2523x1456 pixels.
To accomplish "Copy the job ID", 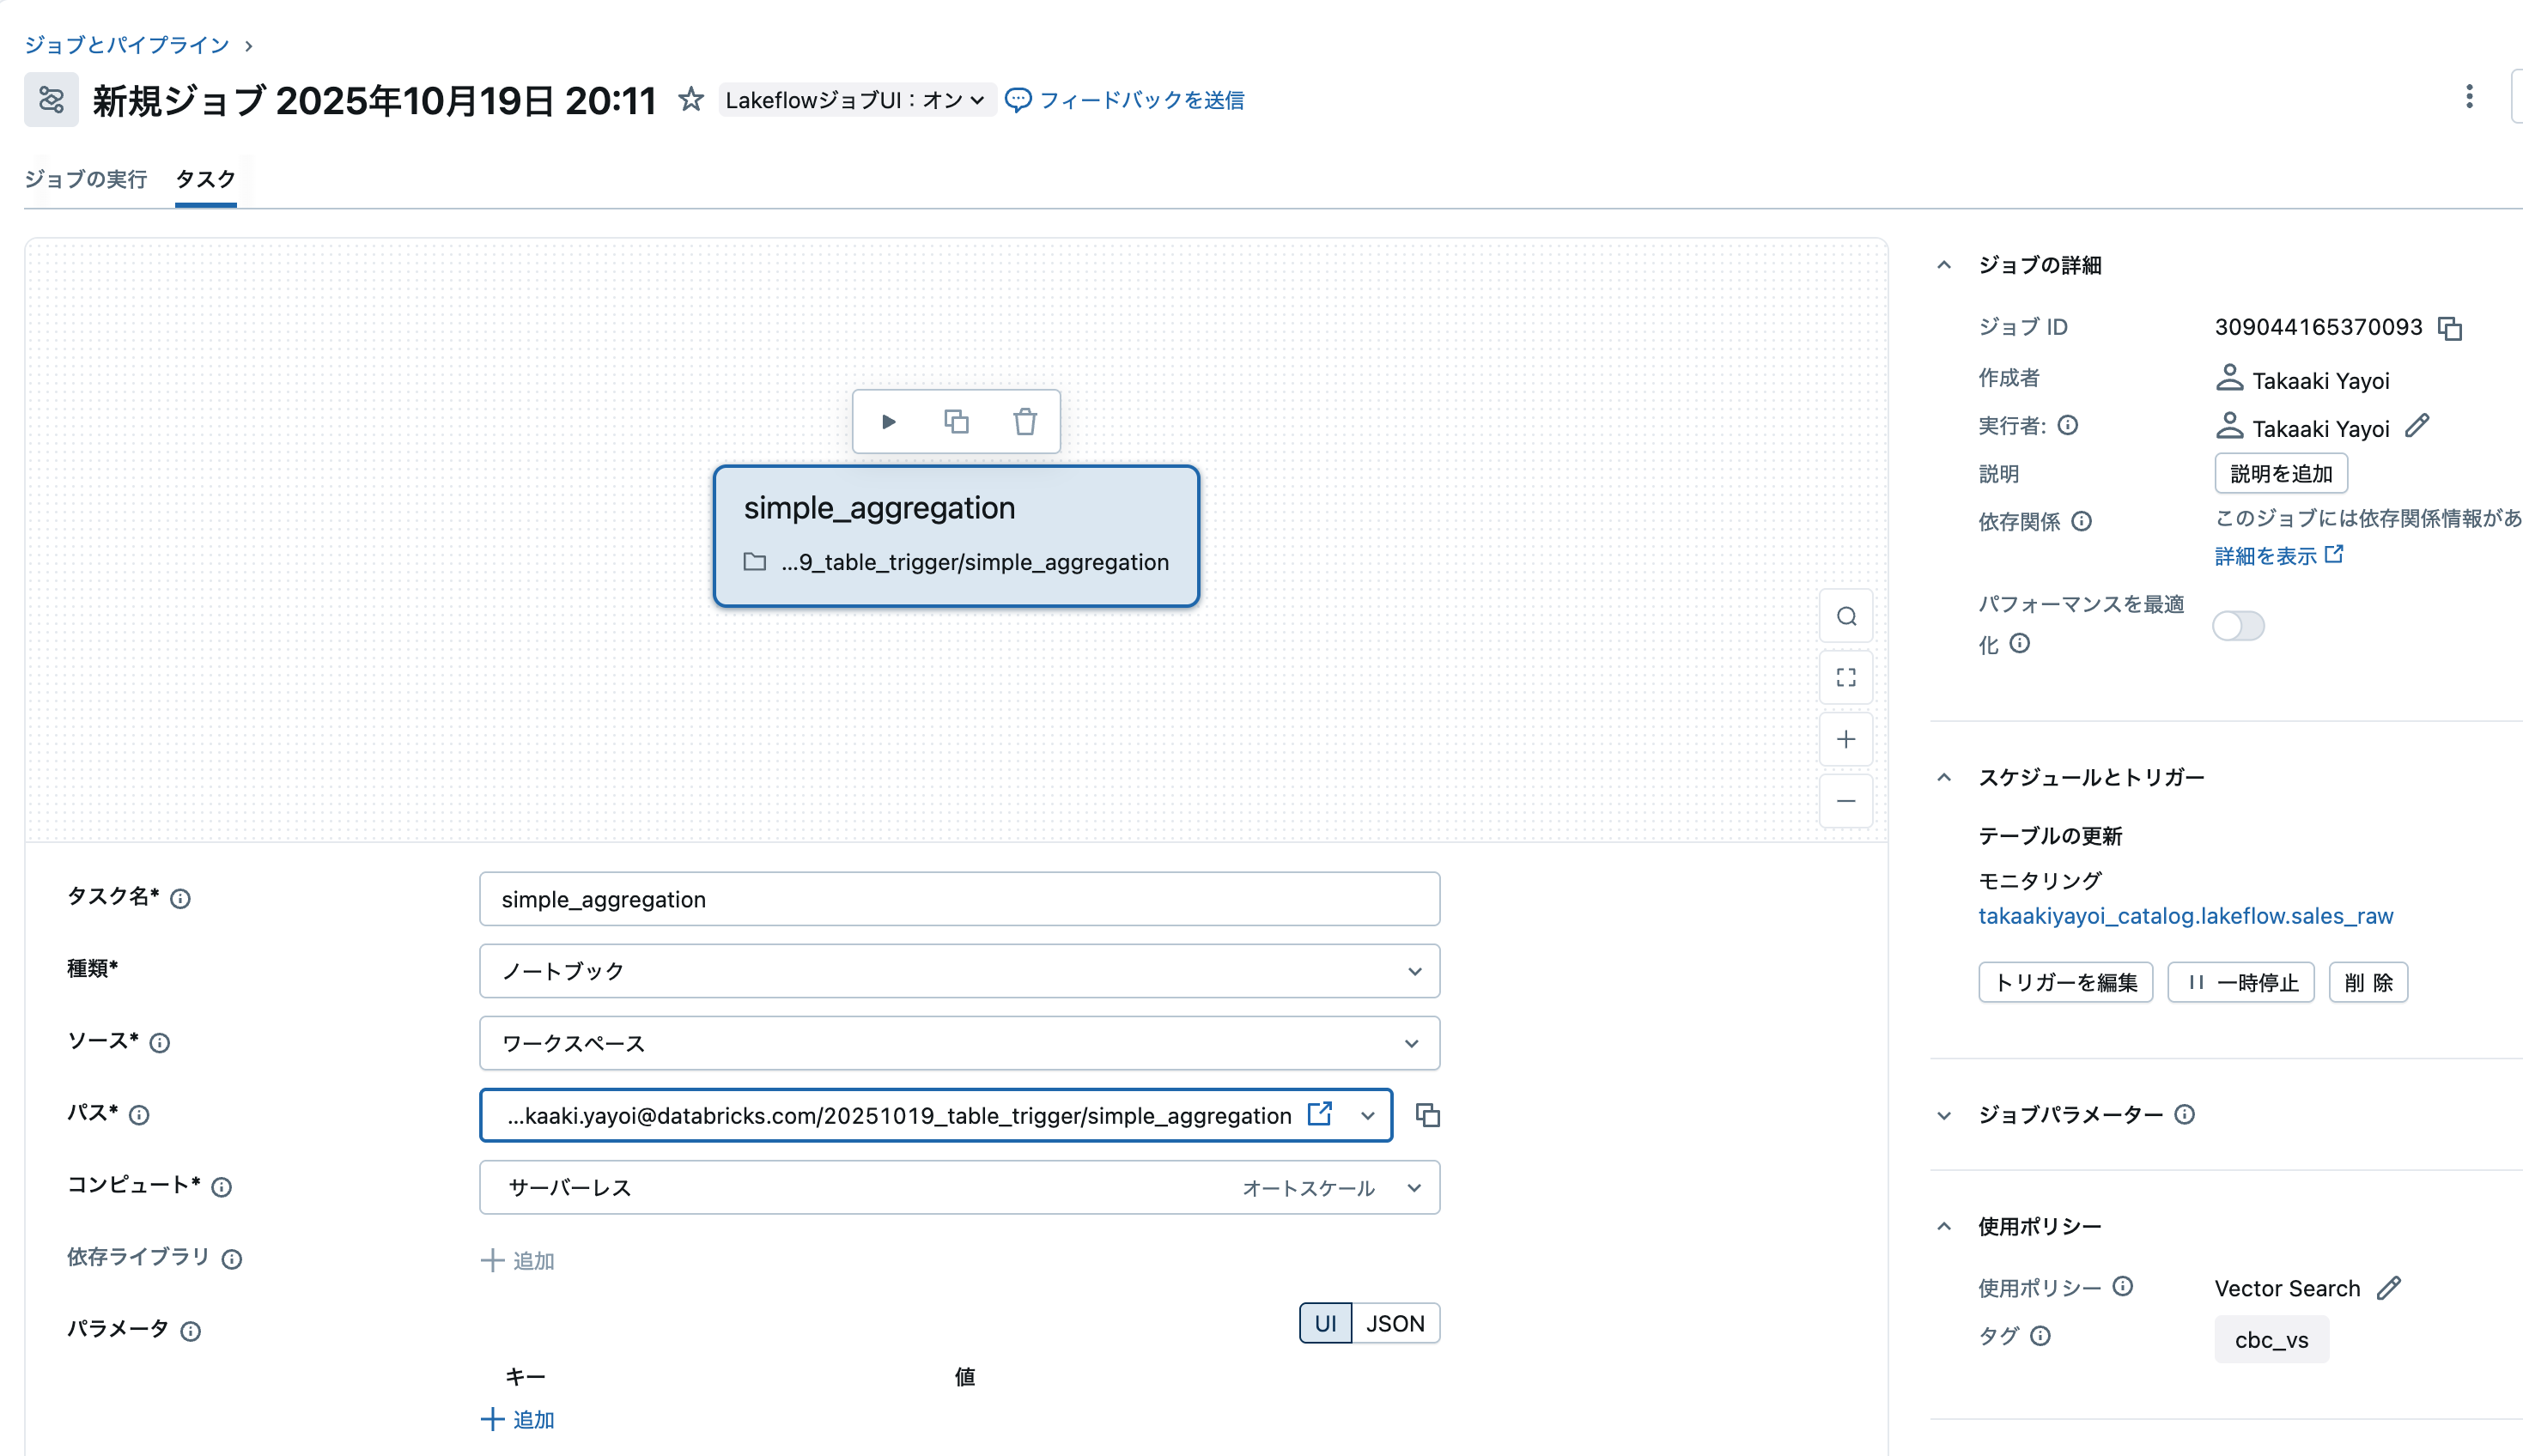I will coord(2449,328).
